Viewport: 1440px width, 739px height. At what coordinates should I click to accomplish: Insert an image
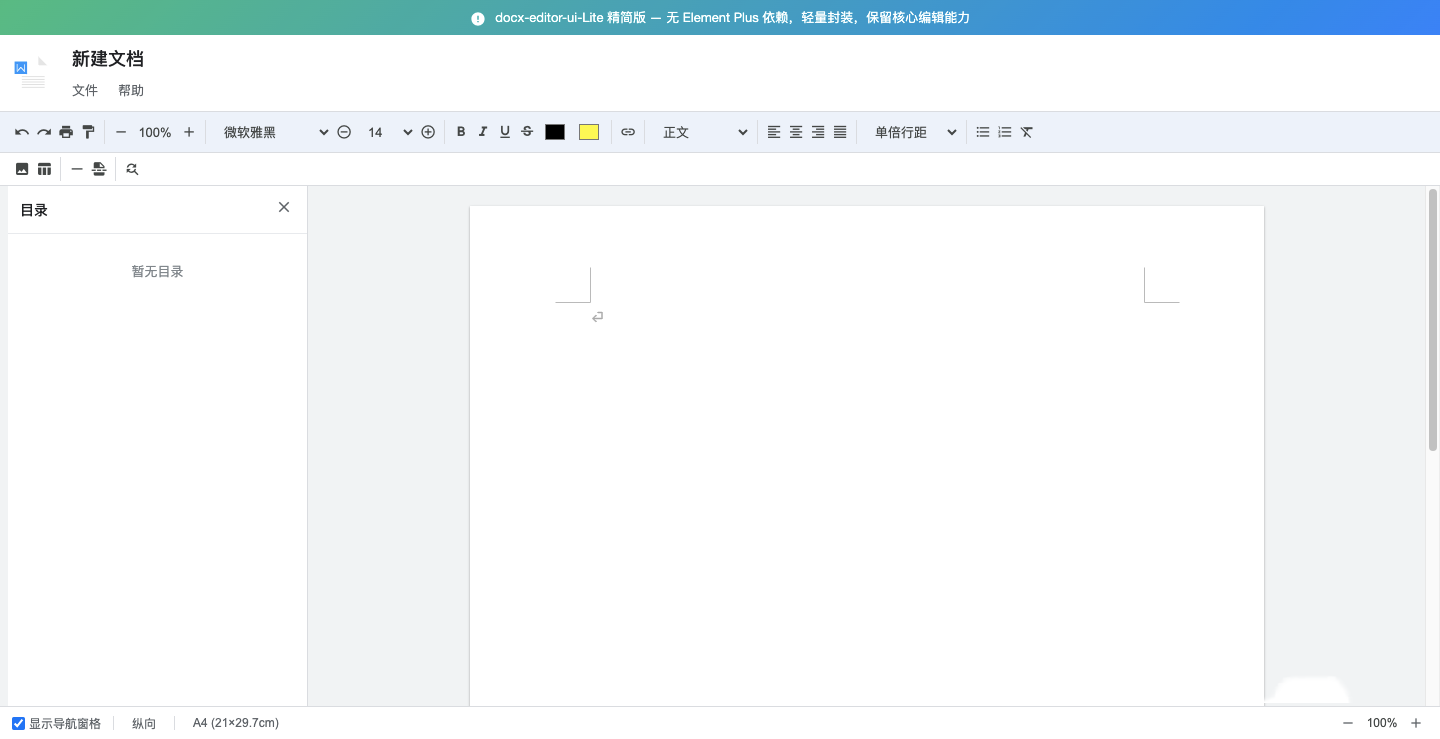coord(22,169)
